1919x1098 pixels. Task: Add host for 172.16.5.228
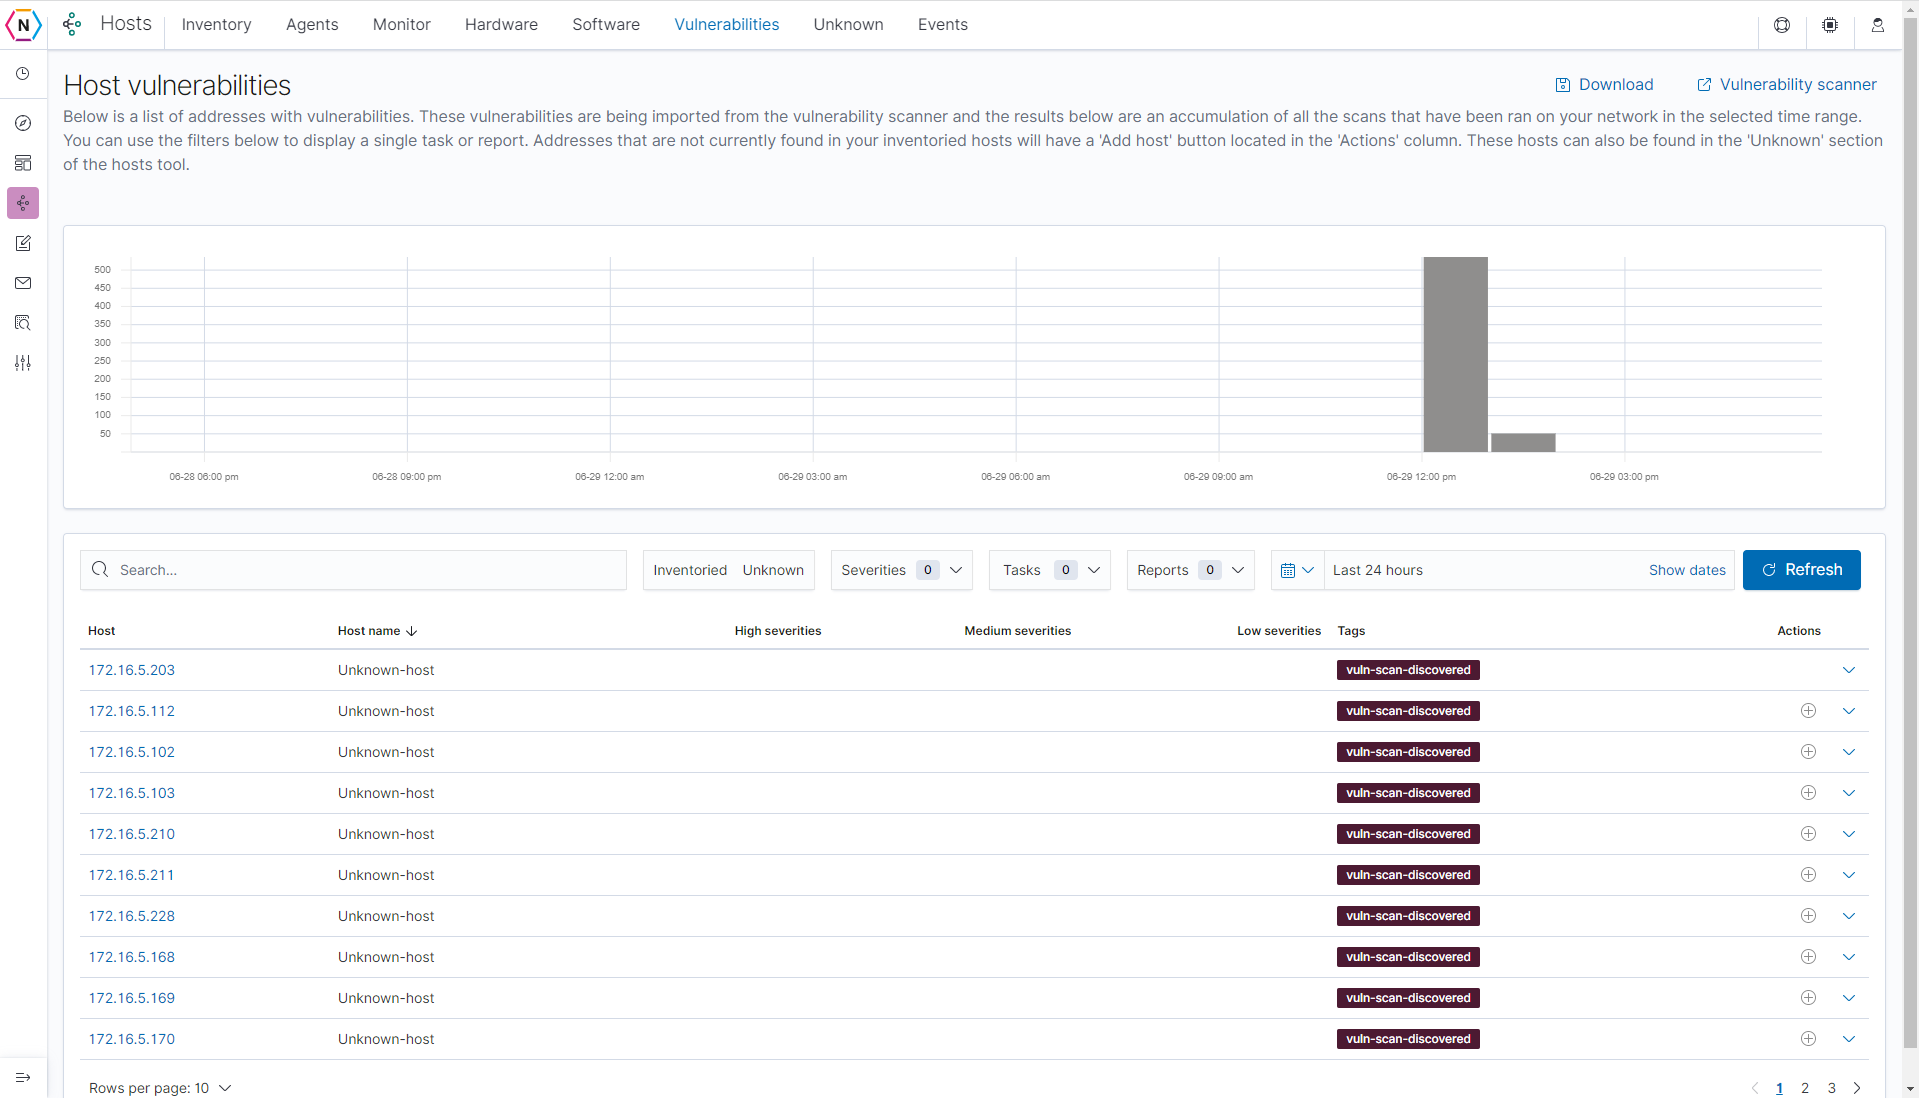[x=1808, y=916]
